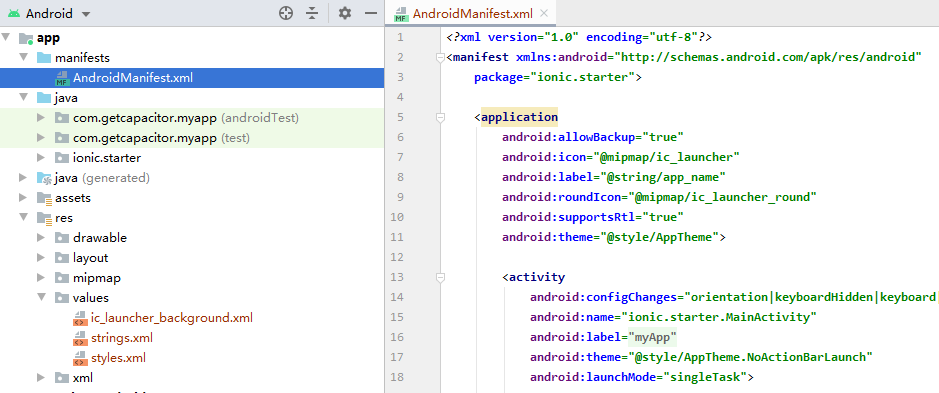
Task: Click the android:configChanges attribute line
Action: click(x=734, y=297)
